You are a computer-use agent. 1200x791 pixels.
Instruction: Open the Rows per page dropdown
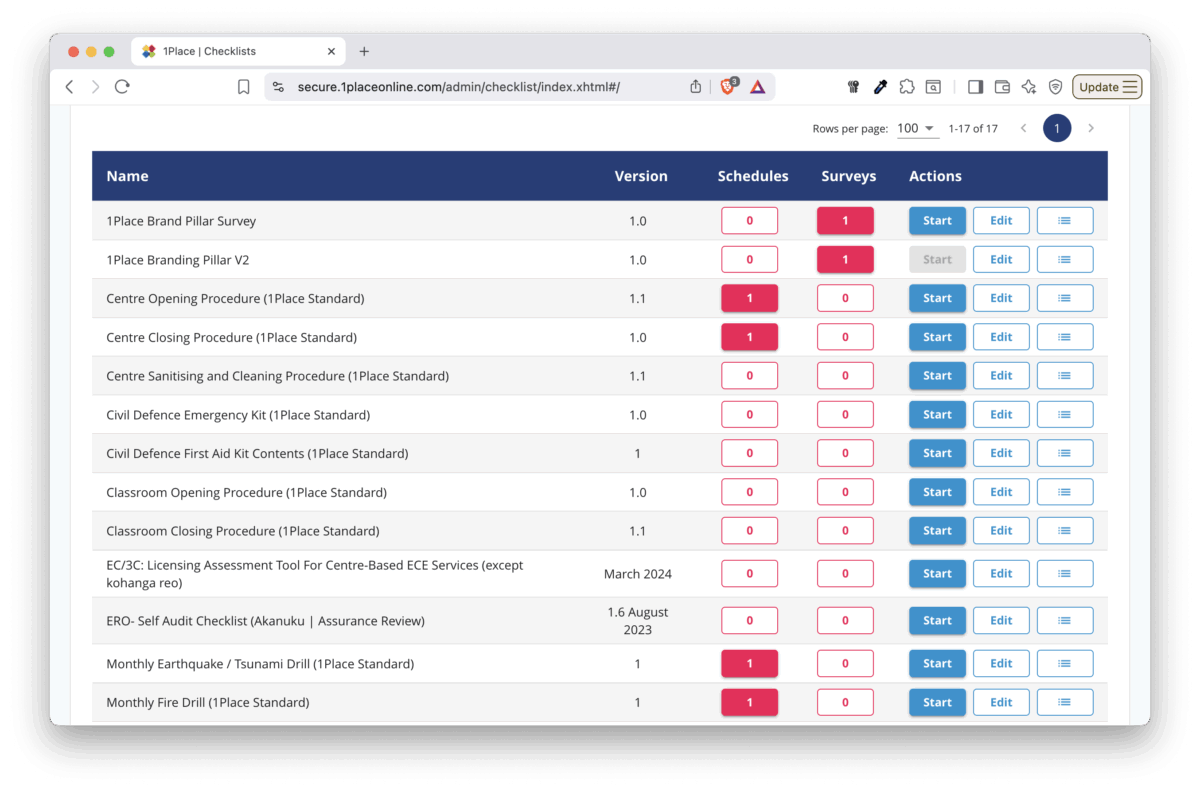(916, 128)
